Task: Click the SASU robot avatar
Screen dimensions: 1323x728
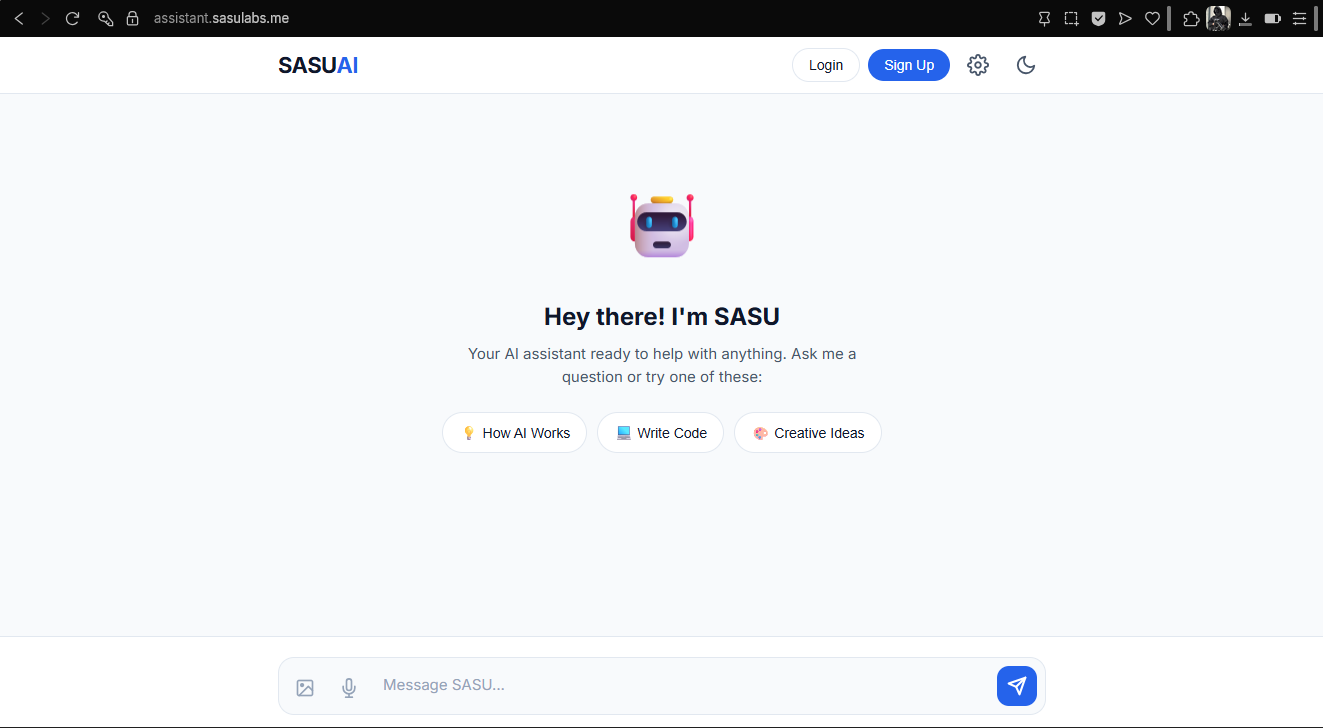Action: coord(662,226)
